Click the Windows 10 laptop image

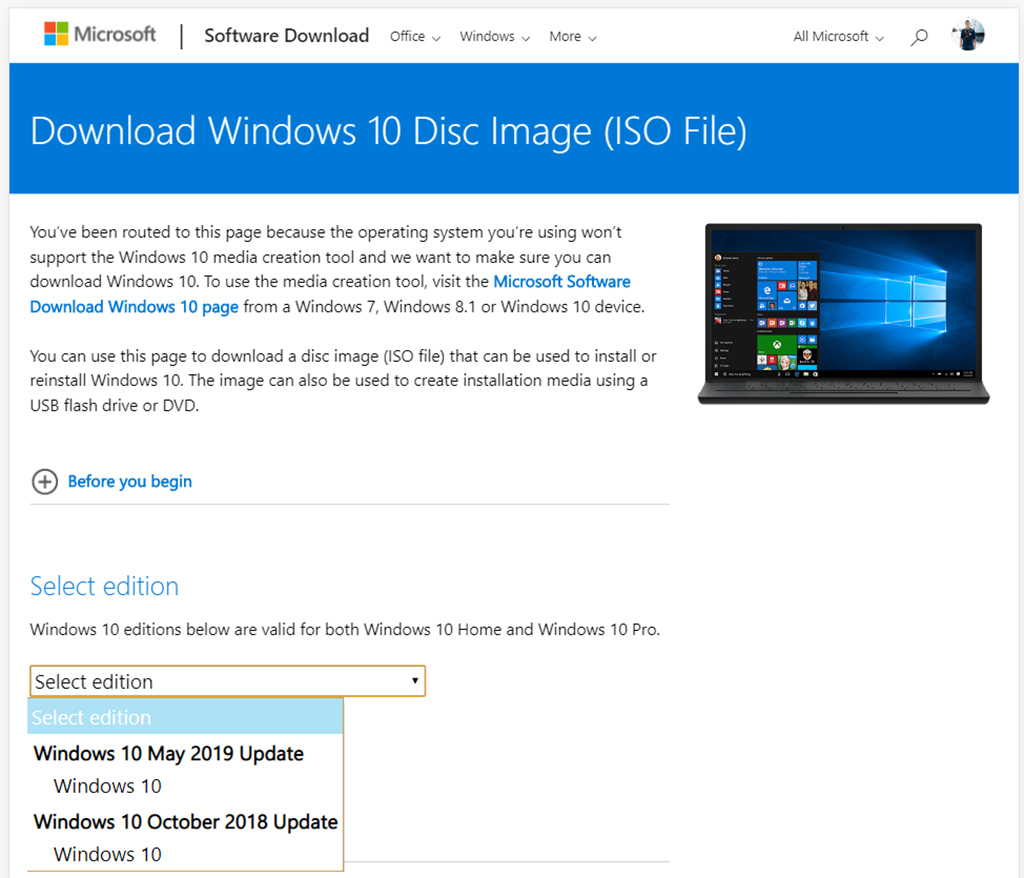tap(843, 313)
